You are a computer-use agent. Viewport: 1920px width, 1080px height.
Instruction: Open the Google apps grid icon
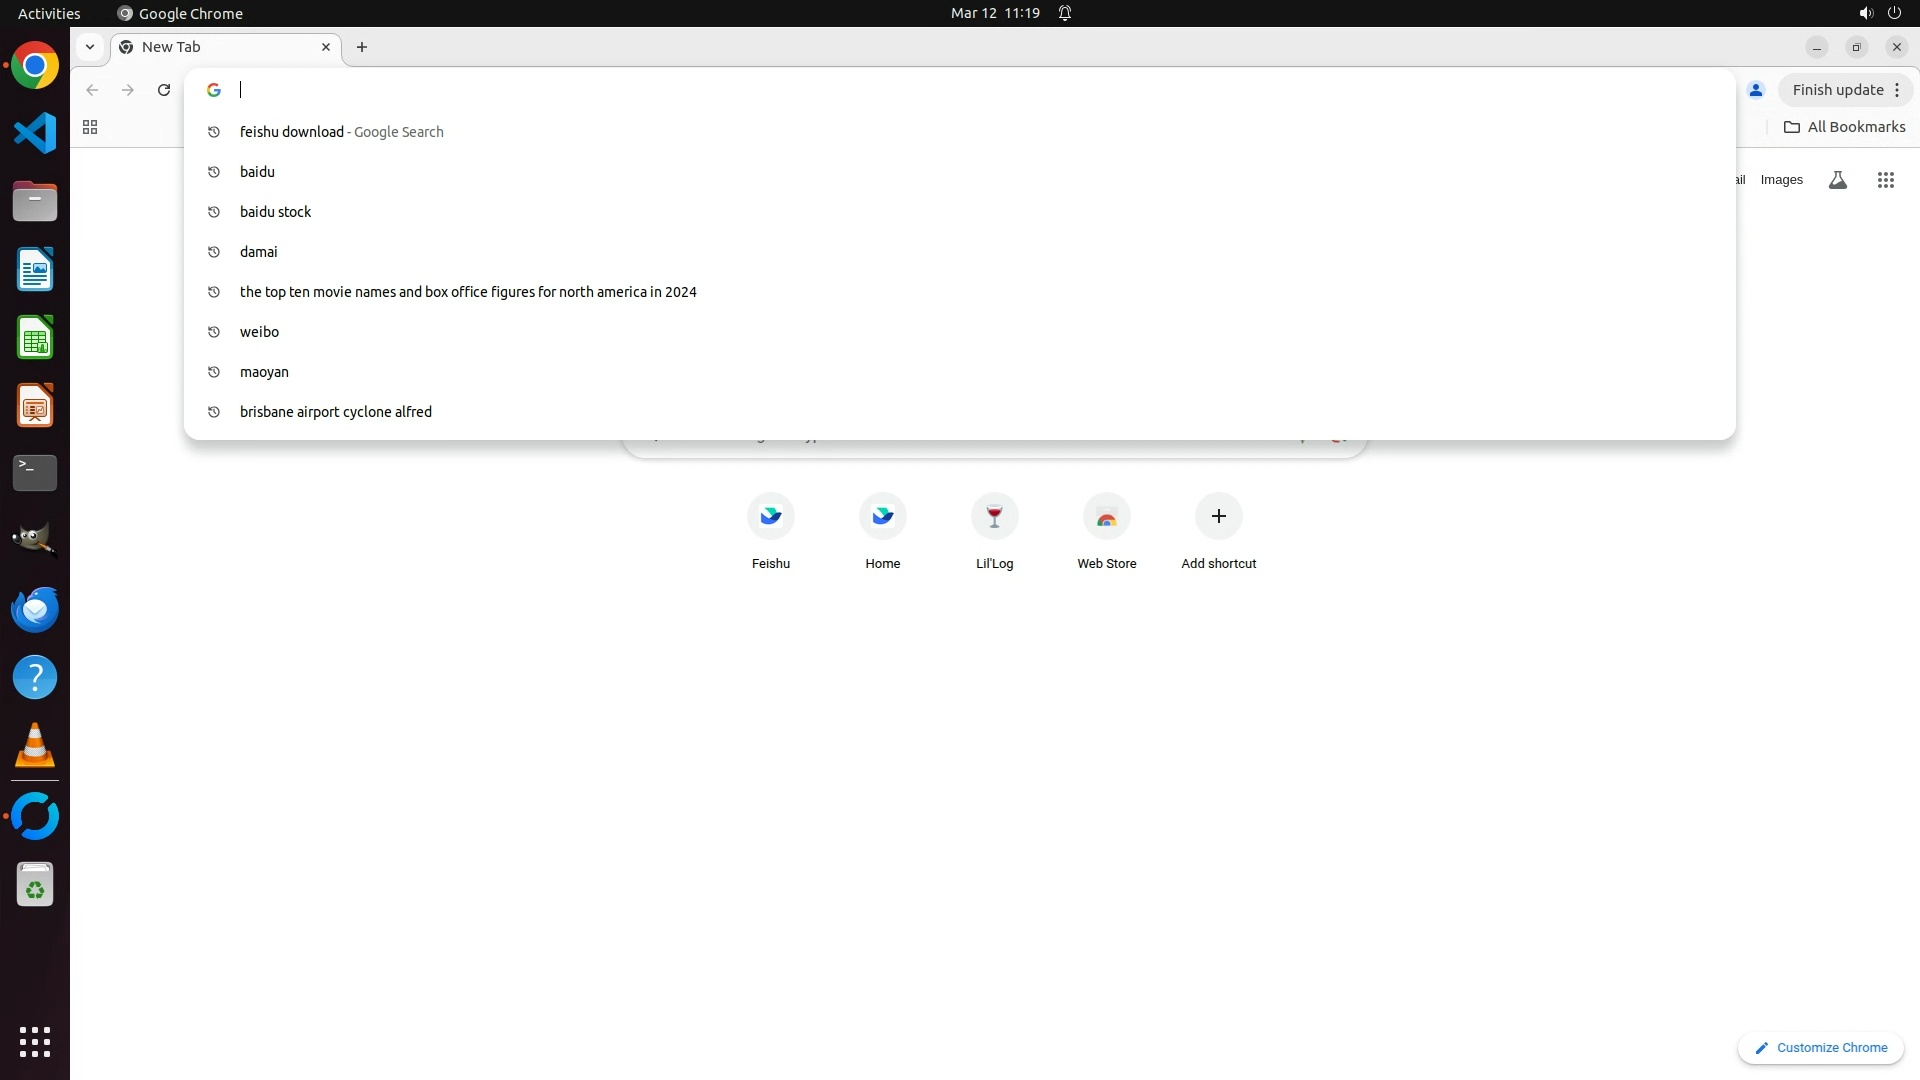[x=1885, y=180]
